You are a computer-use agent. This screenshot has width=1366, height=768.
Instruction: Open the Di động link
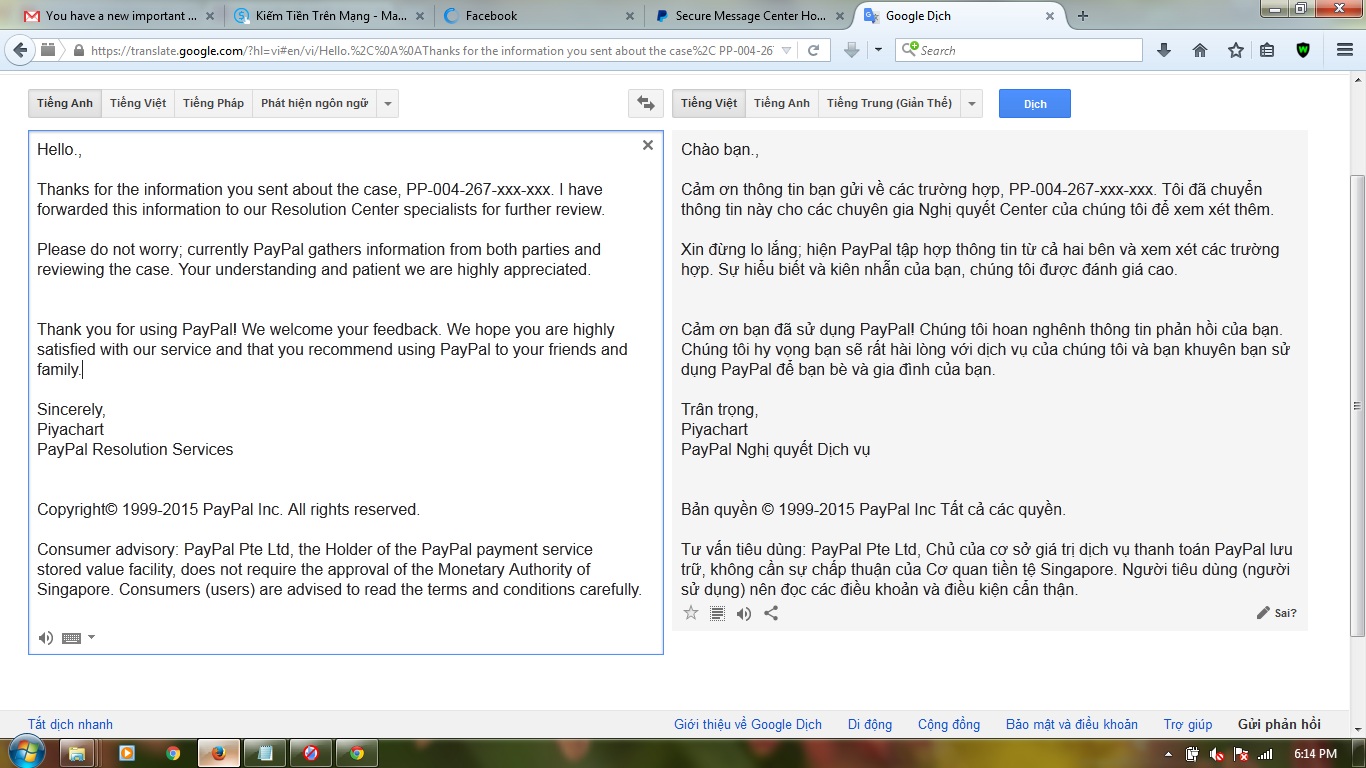pyautogui.click(x=870, y=724)
